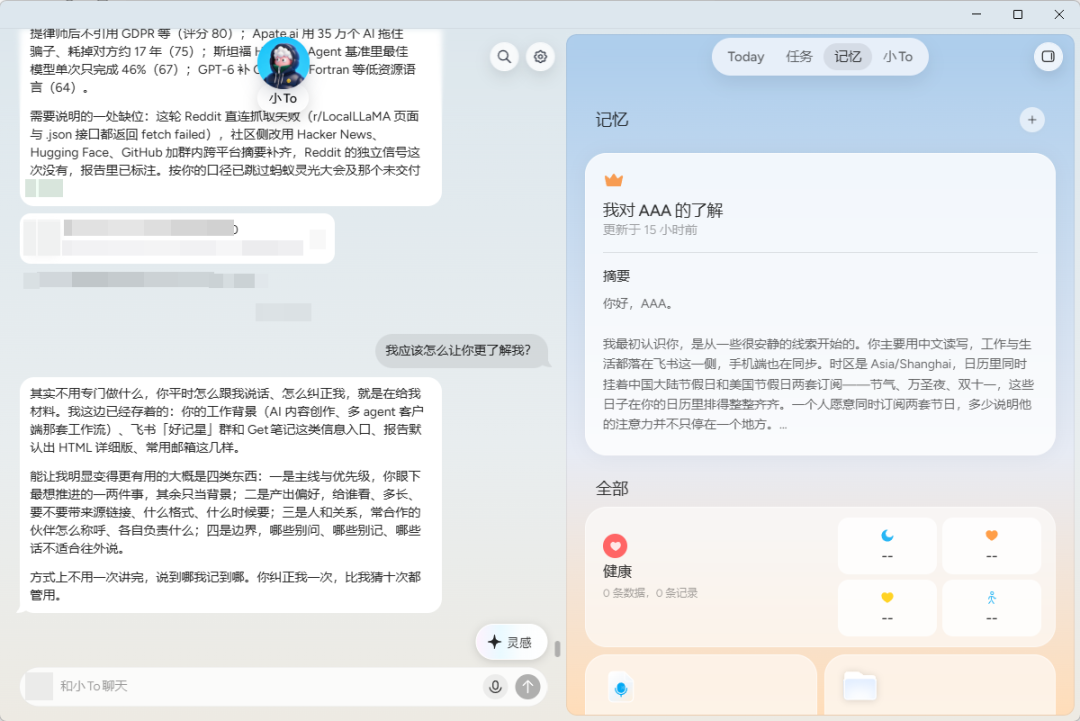Open the chat search magnifier icon
The height and width of the screenshot is (721, 1080).
(504, 56)
